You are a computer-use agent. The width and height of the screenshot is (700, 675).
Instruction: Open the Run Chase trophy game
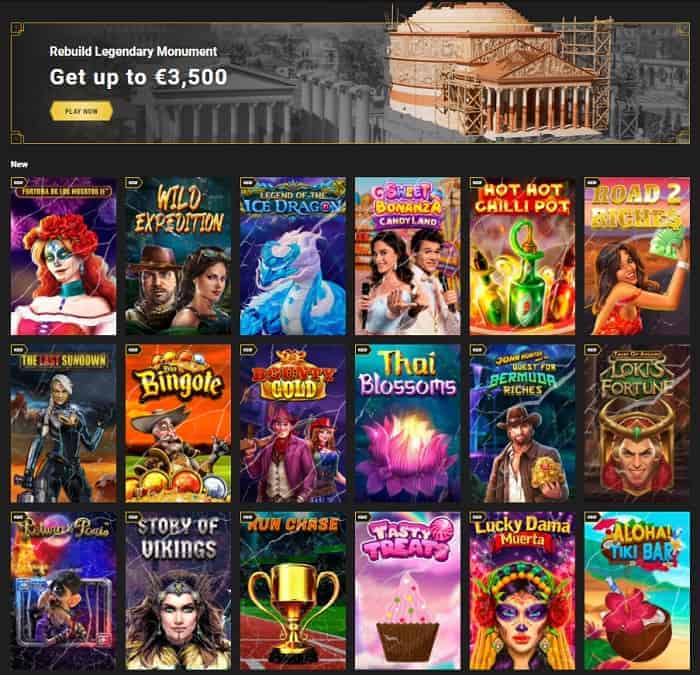pos(293,591)
